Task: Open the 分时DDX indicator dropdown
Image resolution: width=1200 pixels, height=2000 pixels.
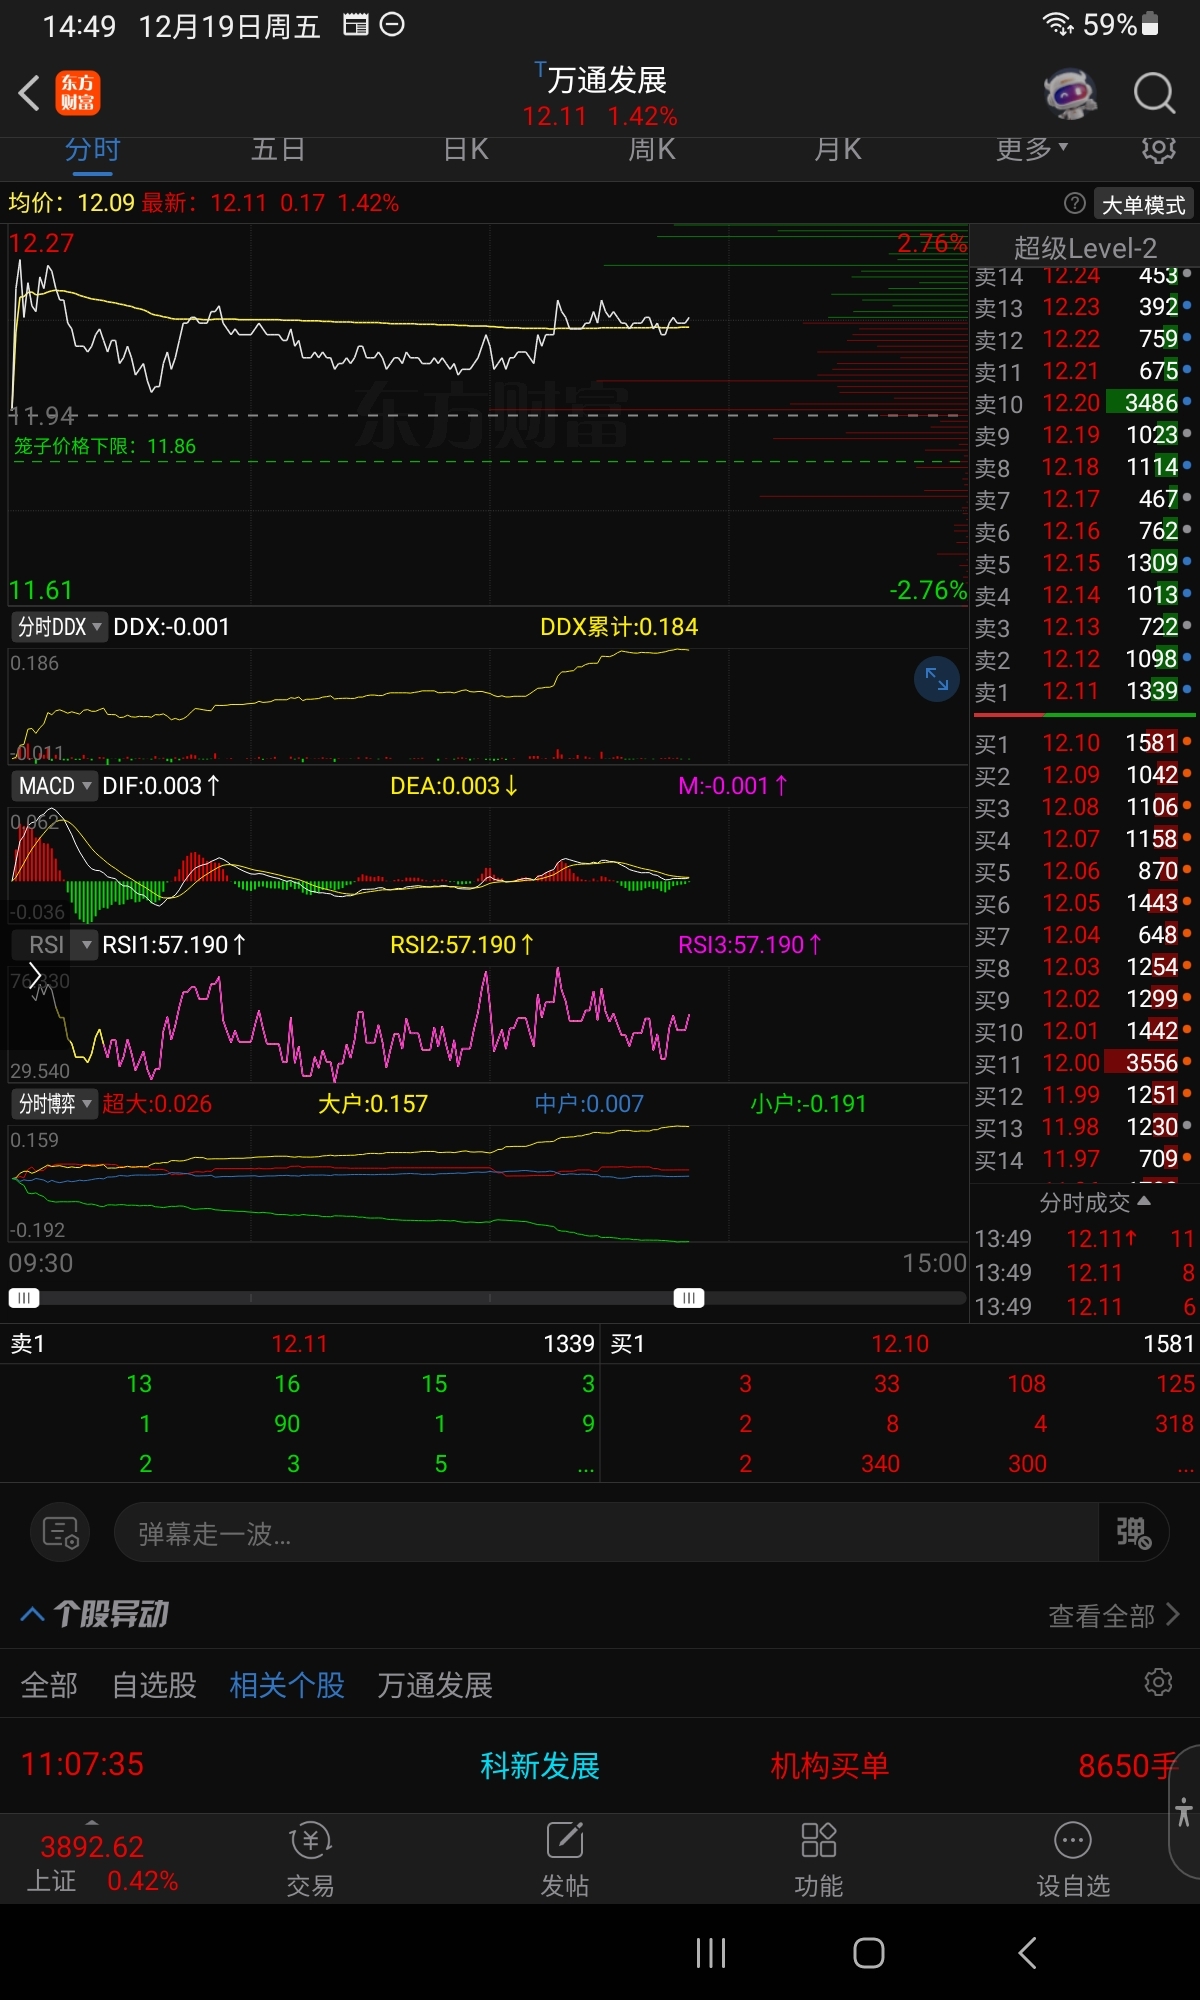Action: (x=60, y=627)
